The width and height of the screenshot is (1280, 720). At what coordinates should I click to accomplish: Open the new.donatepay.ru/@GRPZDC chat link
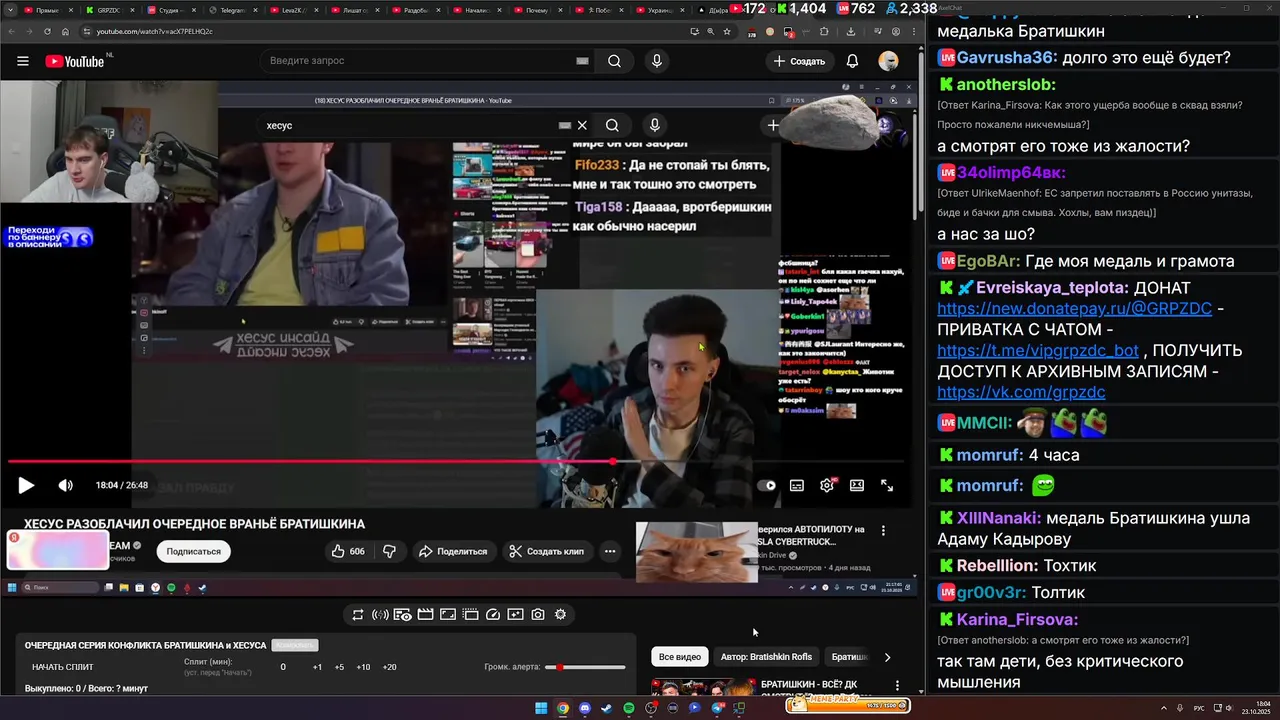click(x=1074, y=309)
